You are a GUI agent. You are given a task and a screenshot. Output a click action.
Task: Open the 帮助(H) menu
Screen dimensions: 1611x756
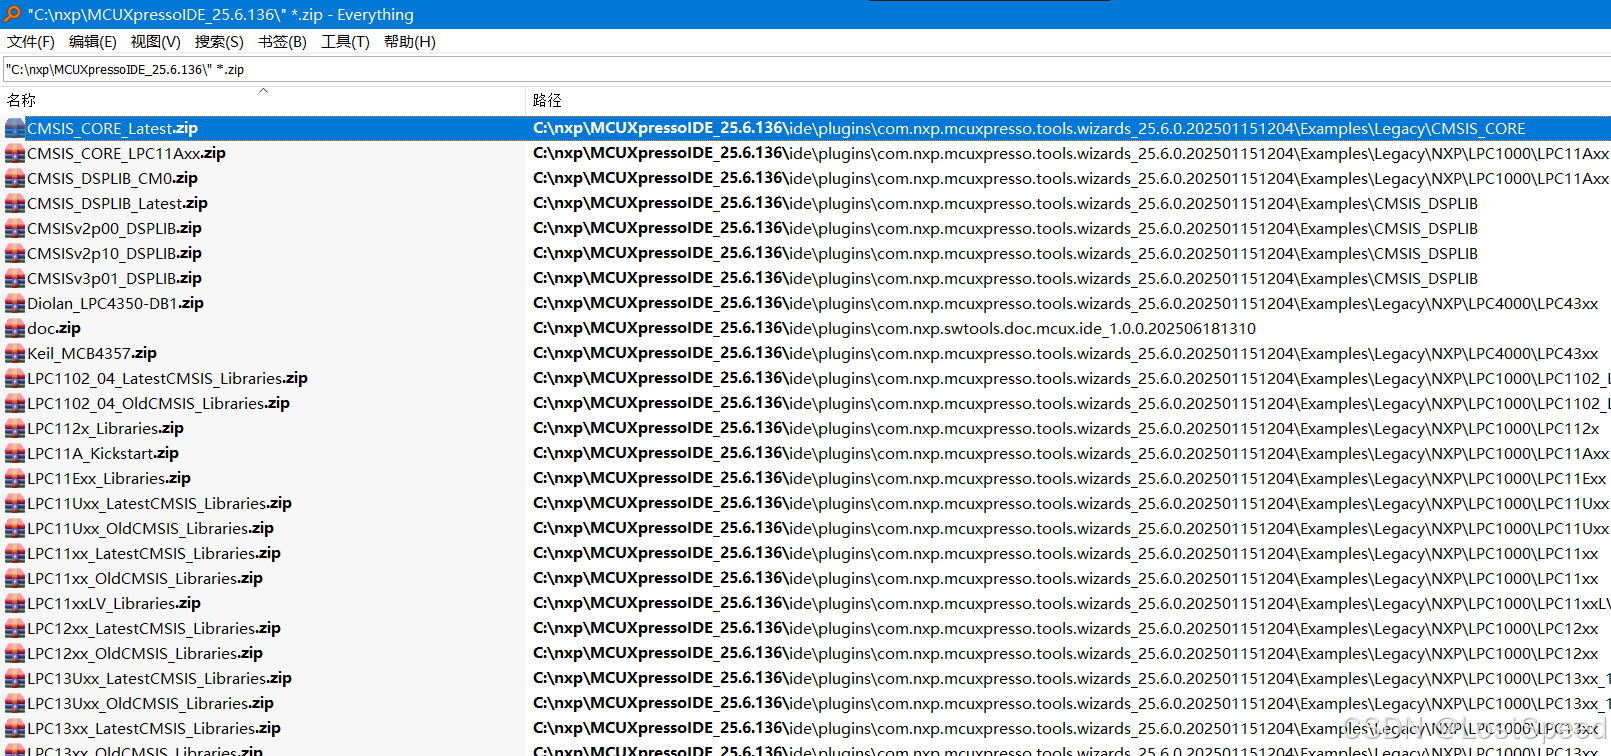click(410, 42)
